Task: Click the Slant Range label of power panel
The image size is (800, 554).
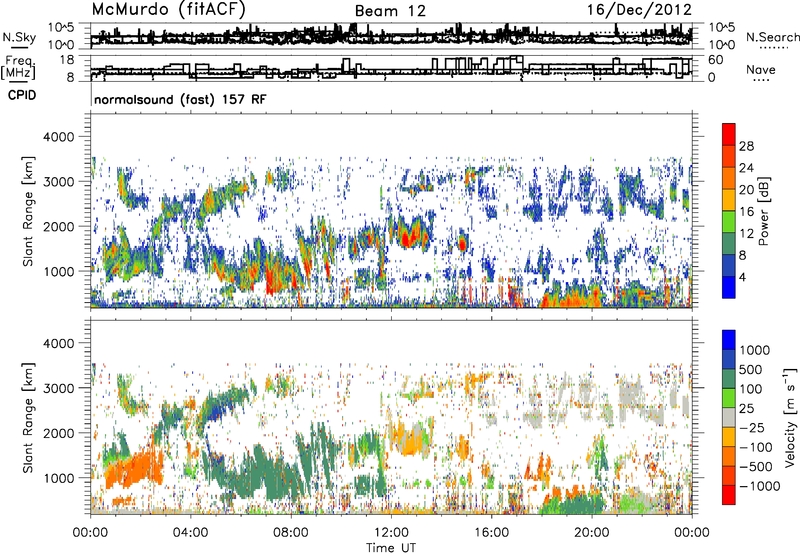Action: 28,211
